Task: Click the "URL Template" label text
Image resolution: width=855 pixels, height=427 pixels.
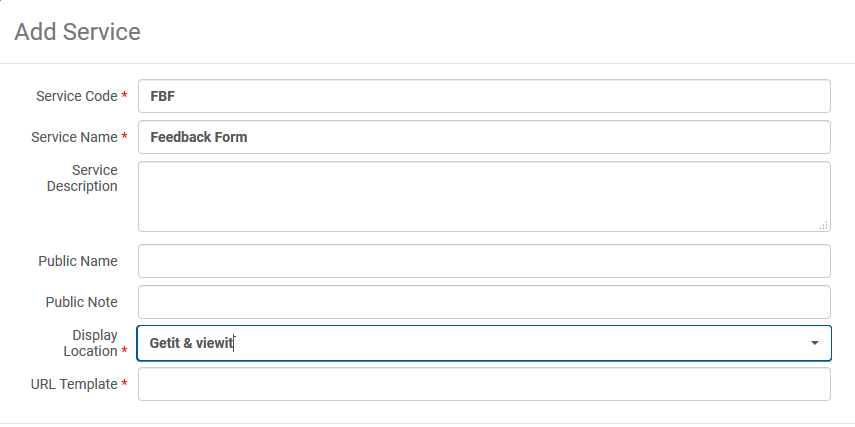Action: (74, 384)
